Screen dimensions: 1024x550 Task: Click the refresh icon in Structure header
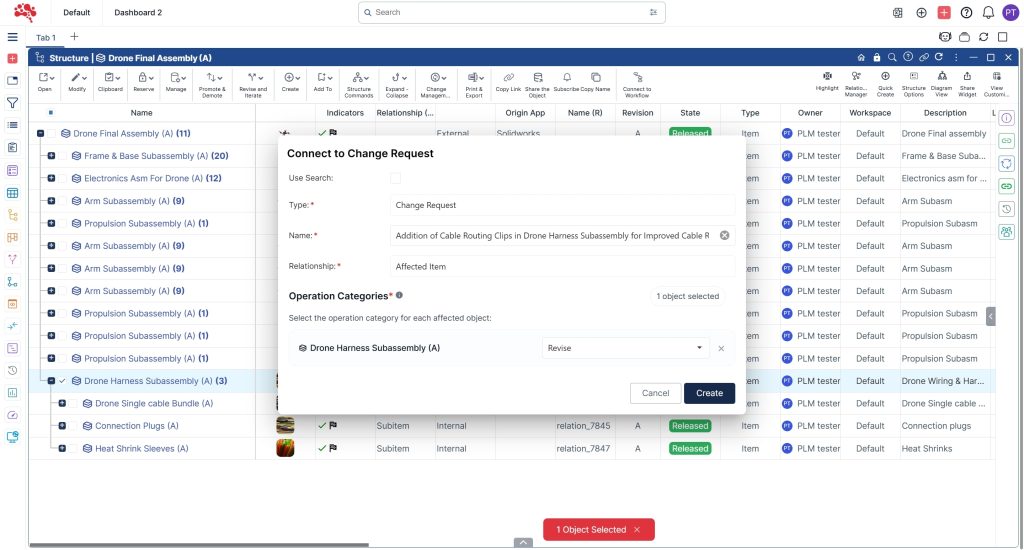pyautogui.click(x=938, y=57)
